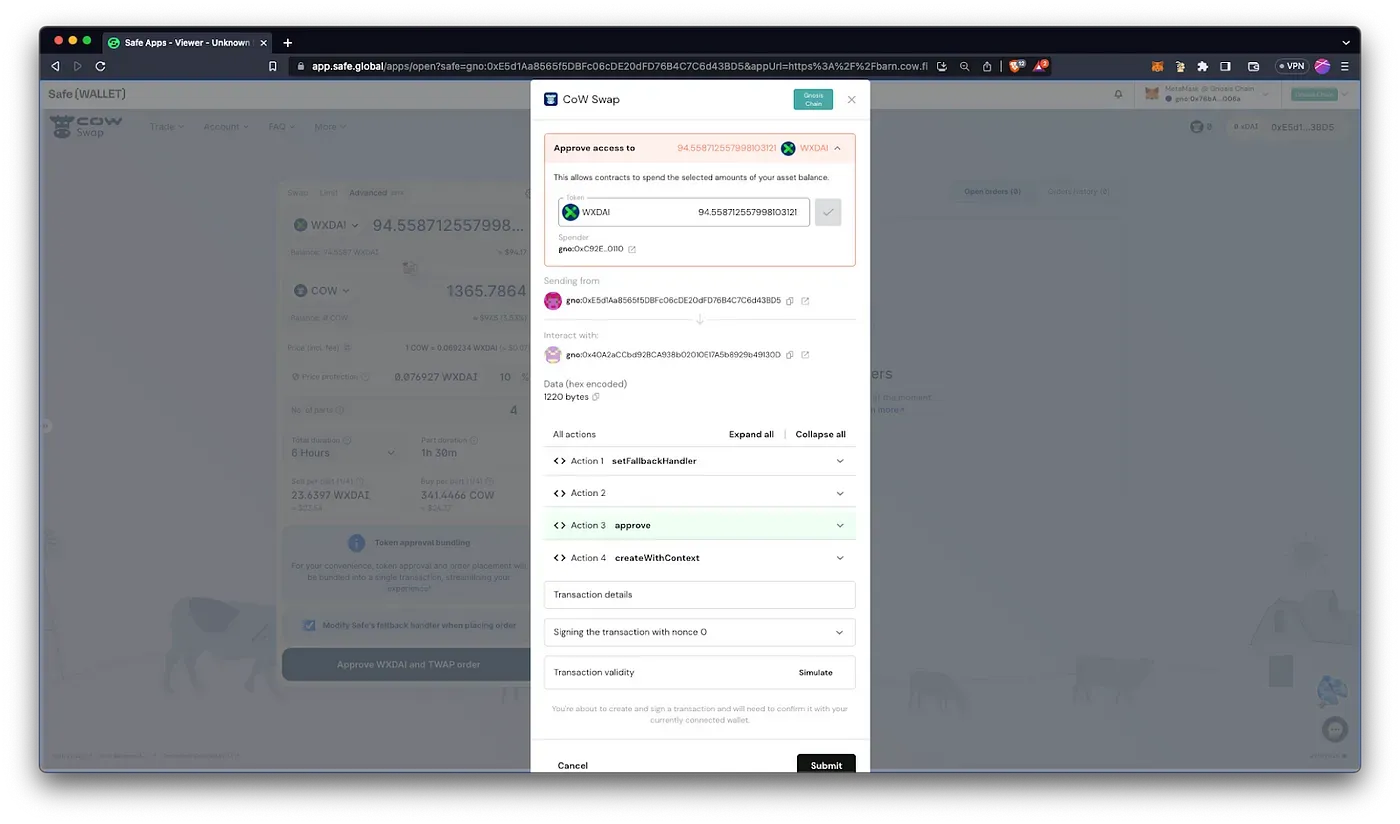The image size is (1400, 824).
Task: Copy the 1220 bytes hex data
Action: [596, 397]
